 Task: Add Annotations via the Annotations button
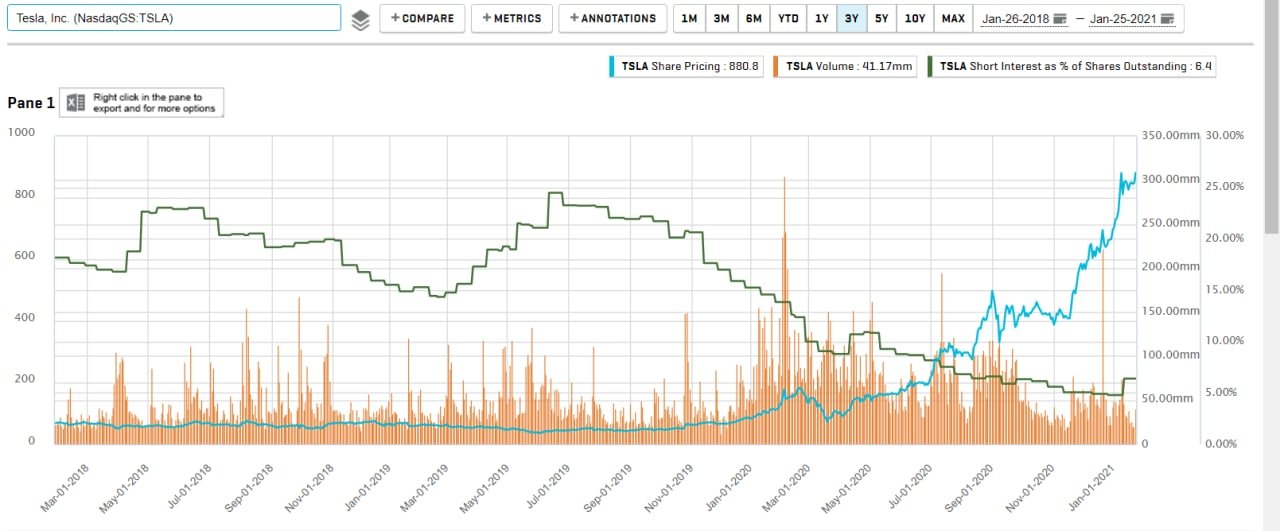(x=613, y=18)
